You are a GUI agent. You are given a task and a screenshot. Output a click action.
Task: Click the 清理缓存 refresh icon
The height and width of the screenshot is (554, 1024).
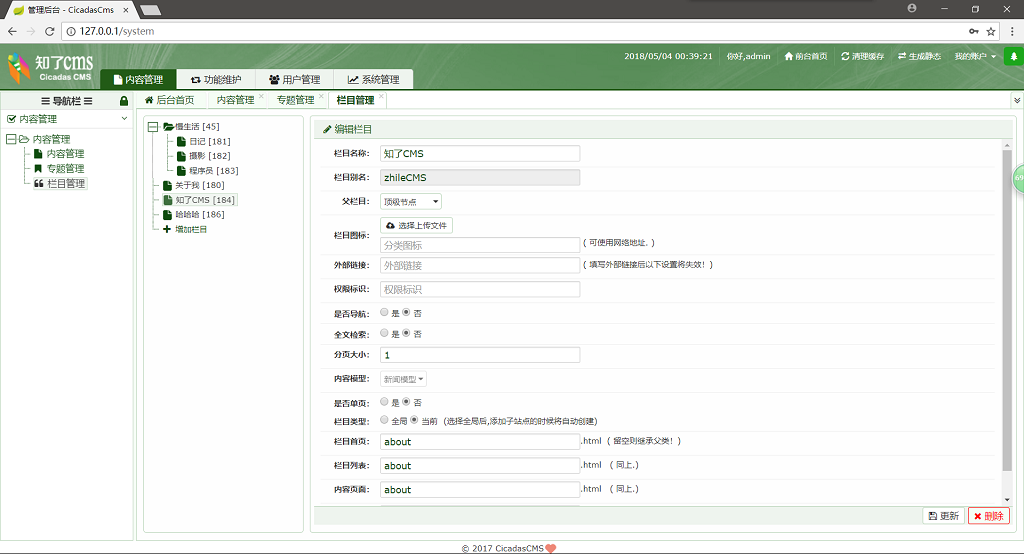click(845, 56)
